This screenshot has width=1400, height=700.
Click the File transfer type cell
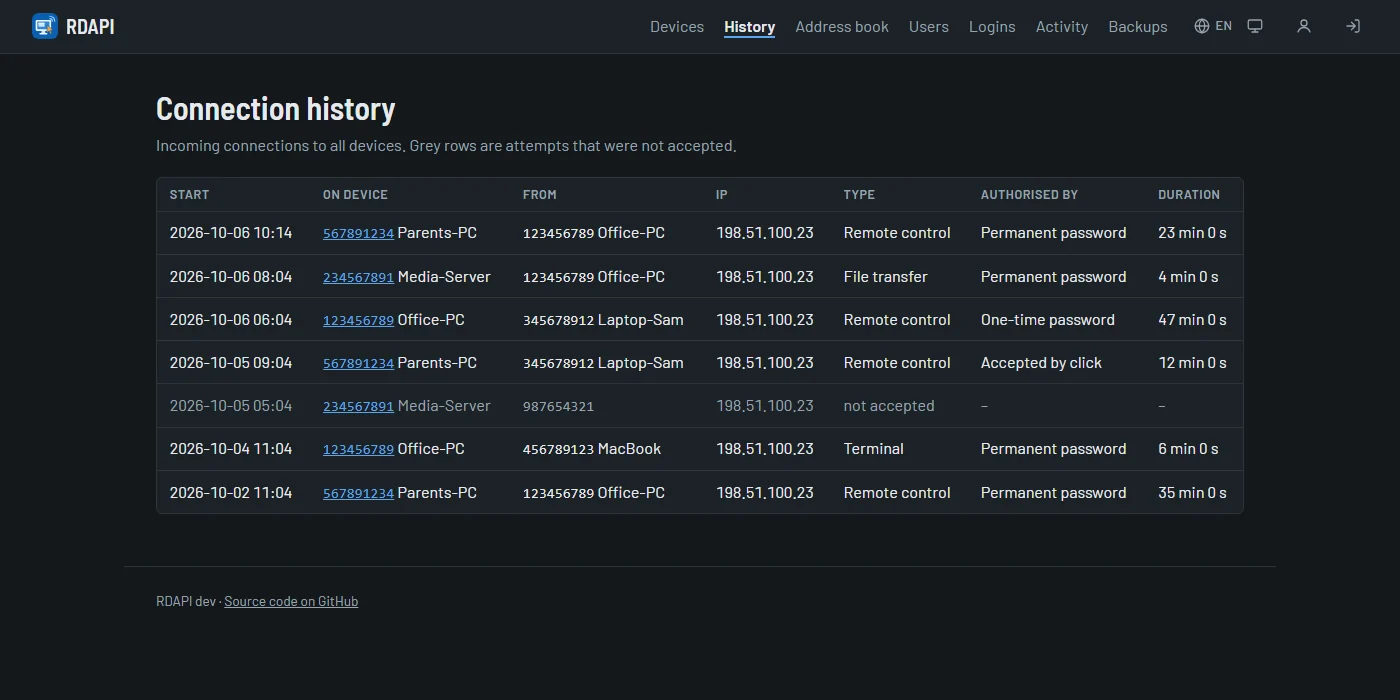pyautogui.click(x=886, y=277)
